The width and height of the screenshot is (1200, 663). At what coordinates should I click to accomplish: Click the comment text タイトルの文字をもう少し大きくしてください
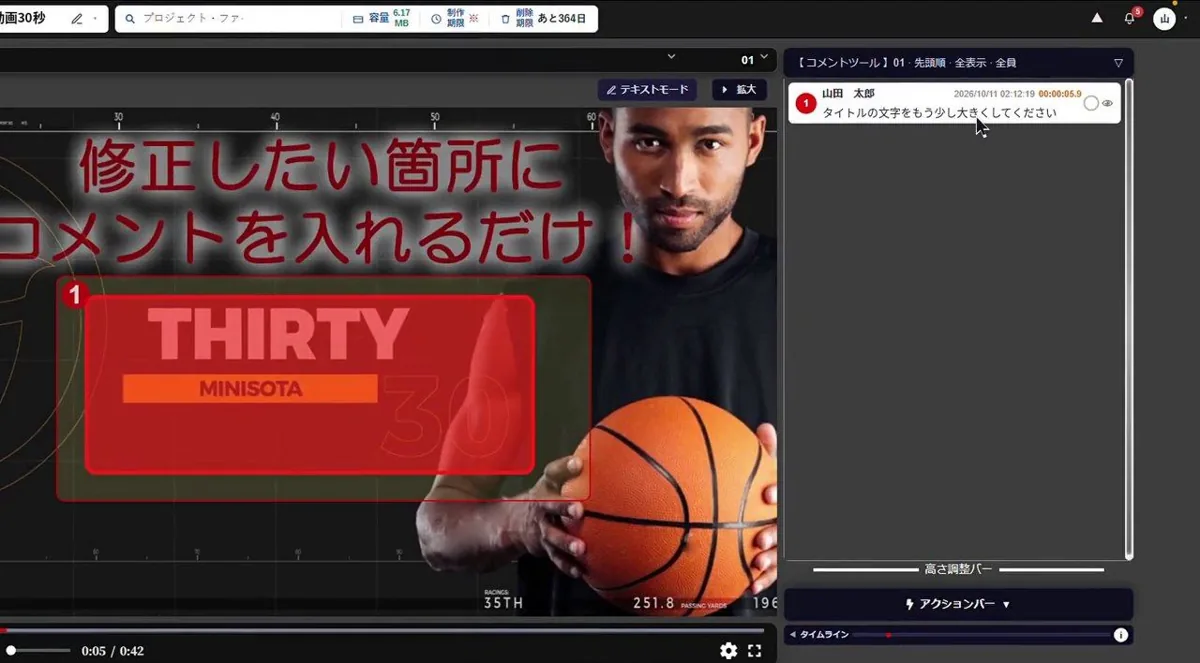click(x=939, y=113)
